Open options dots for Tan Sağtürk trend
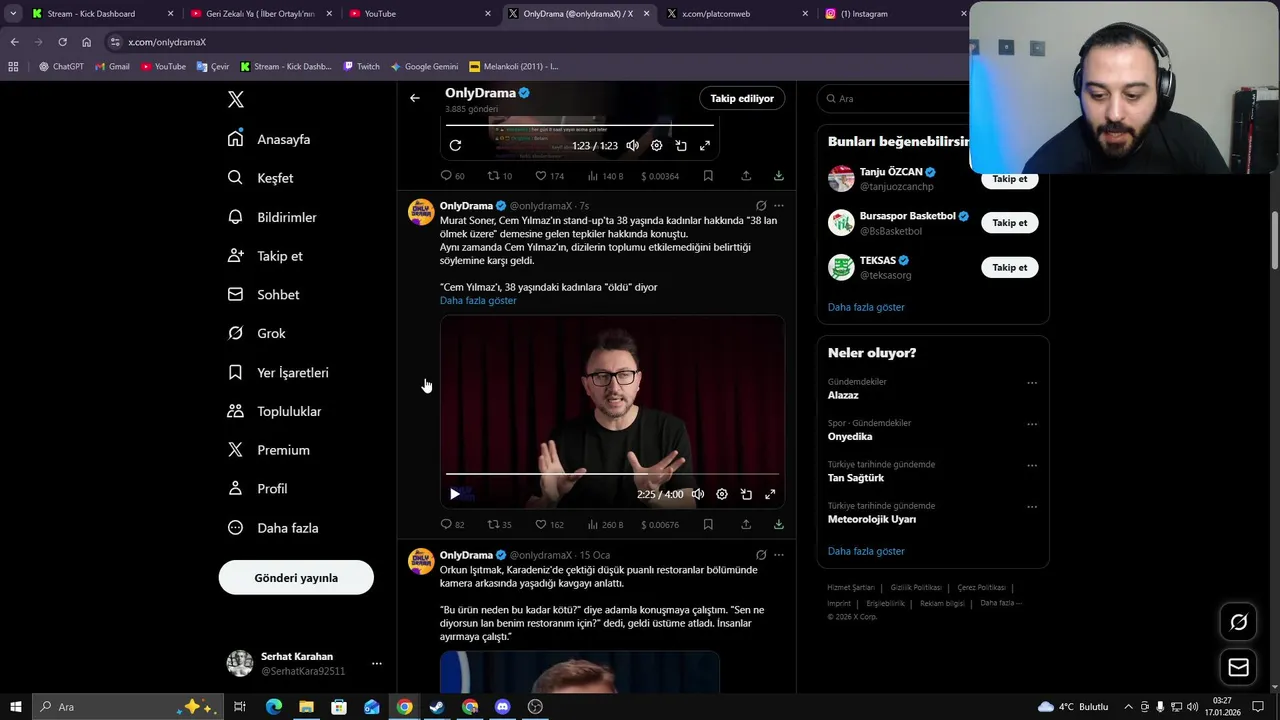The width and height of the screenshot is (1280, 720). click(1032, 466)
